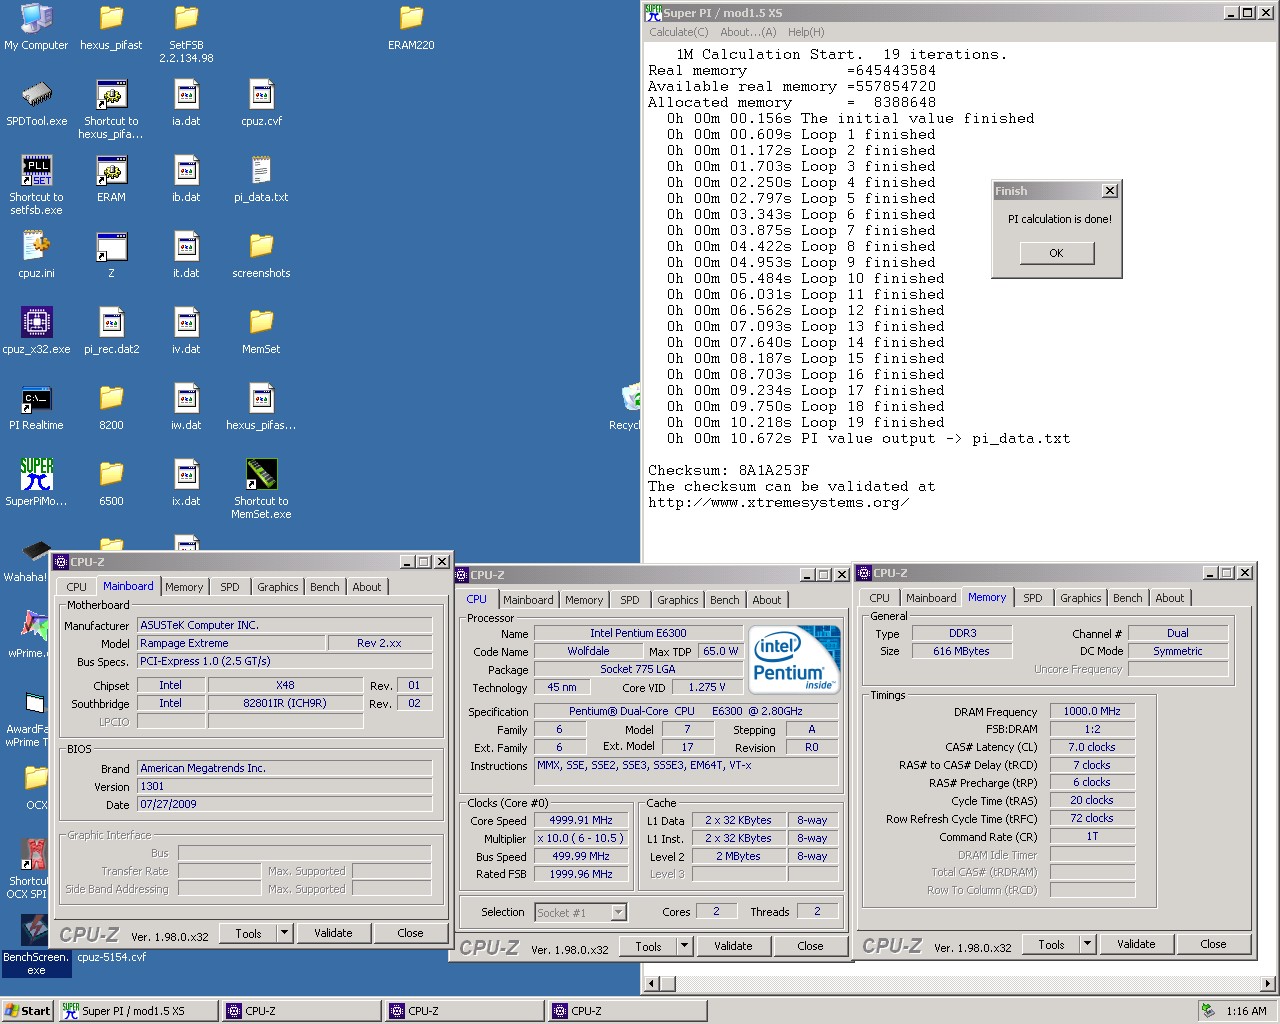The height and width of the screenshot is (1024, 1280).
Task: Click DRAM Frequency value 1000.0 MHz
Action: coord(1092,711)
